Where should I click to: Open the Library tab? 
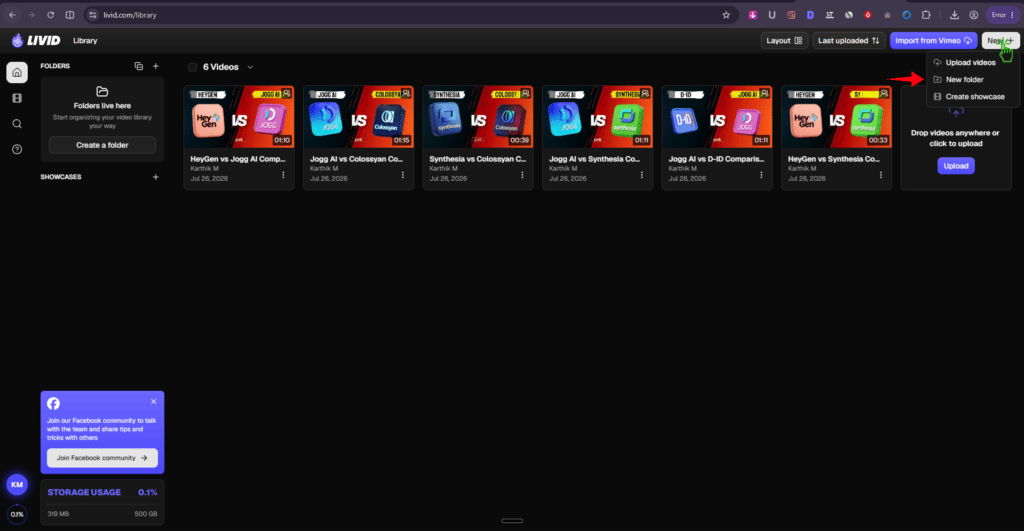coord(85,40)
